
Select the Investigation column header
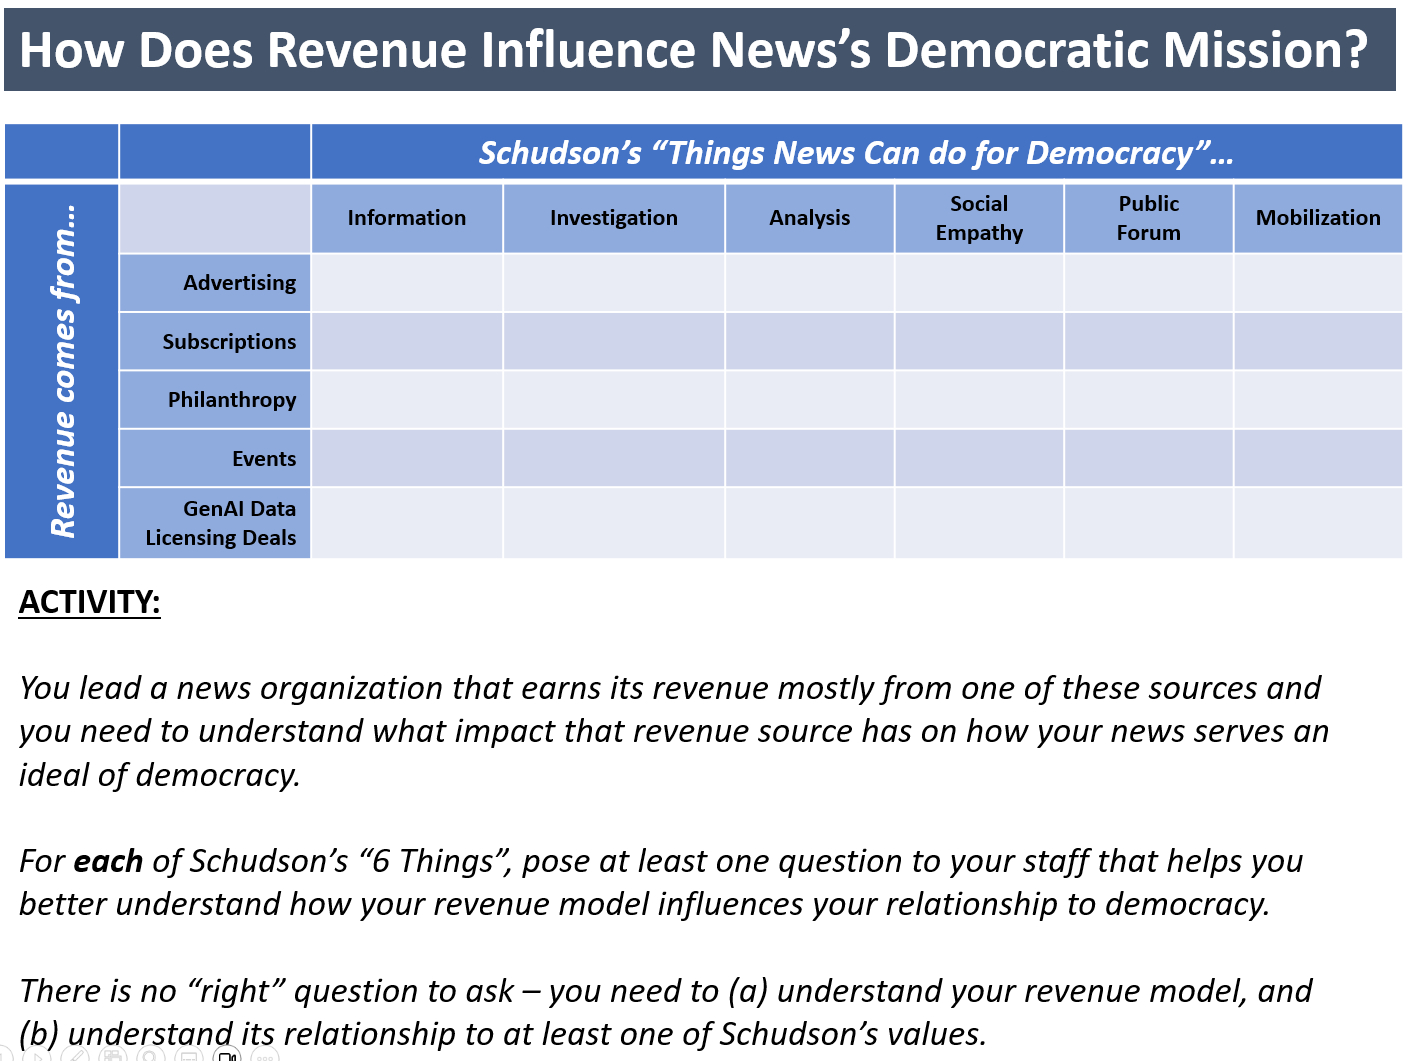[613, 218]
